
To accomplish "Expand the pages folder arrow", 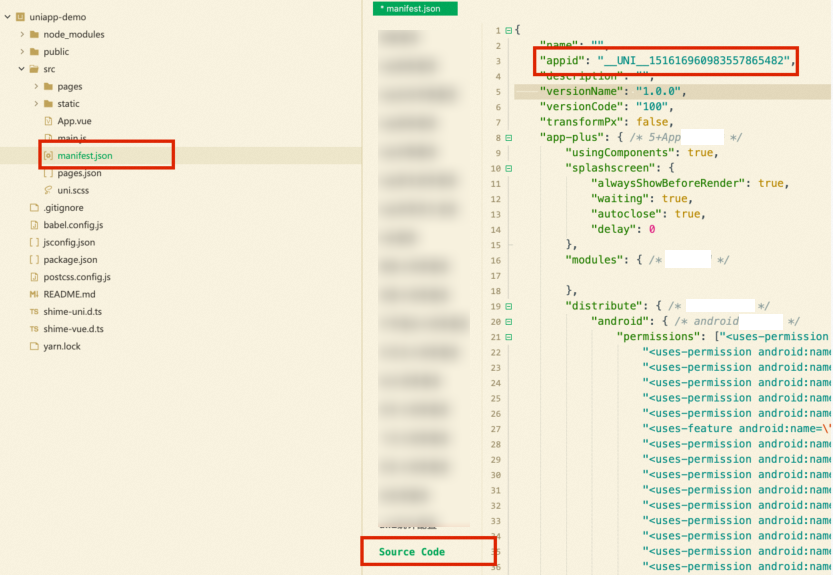I will [36, 86].
